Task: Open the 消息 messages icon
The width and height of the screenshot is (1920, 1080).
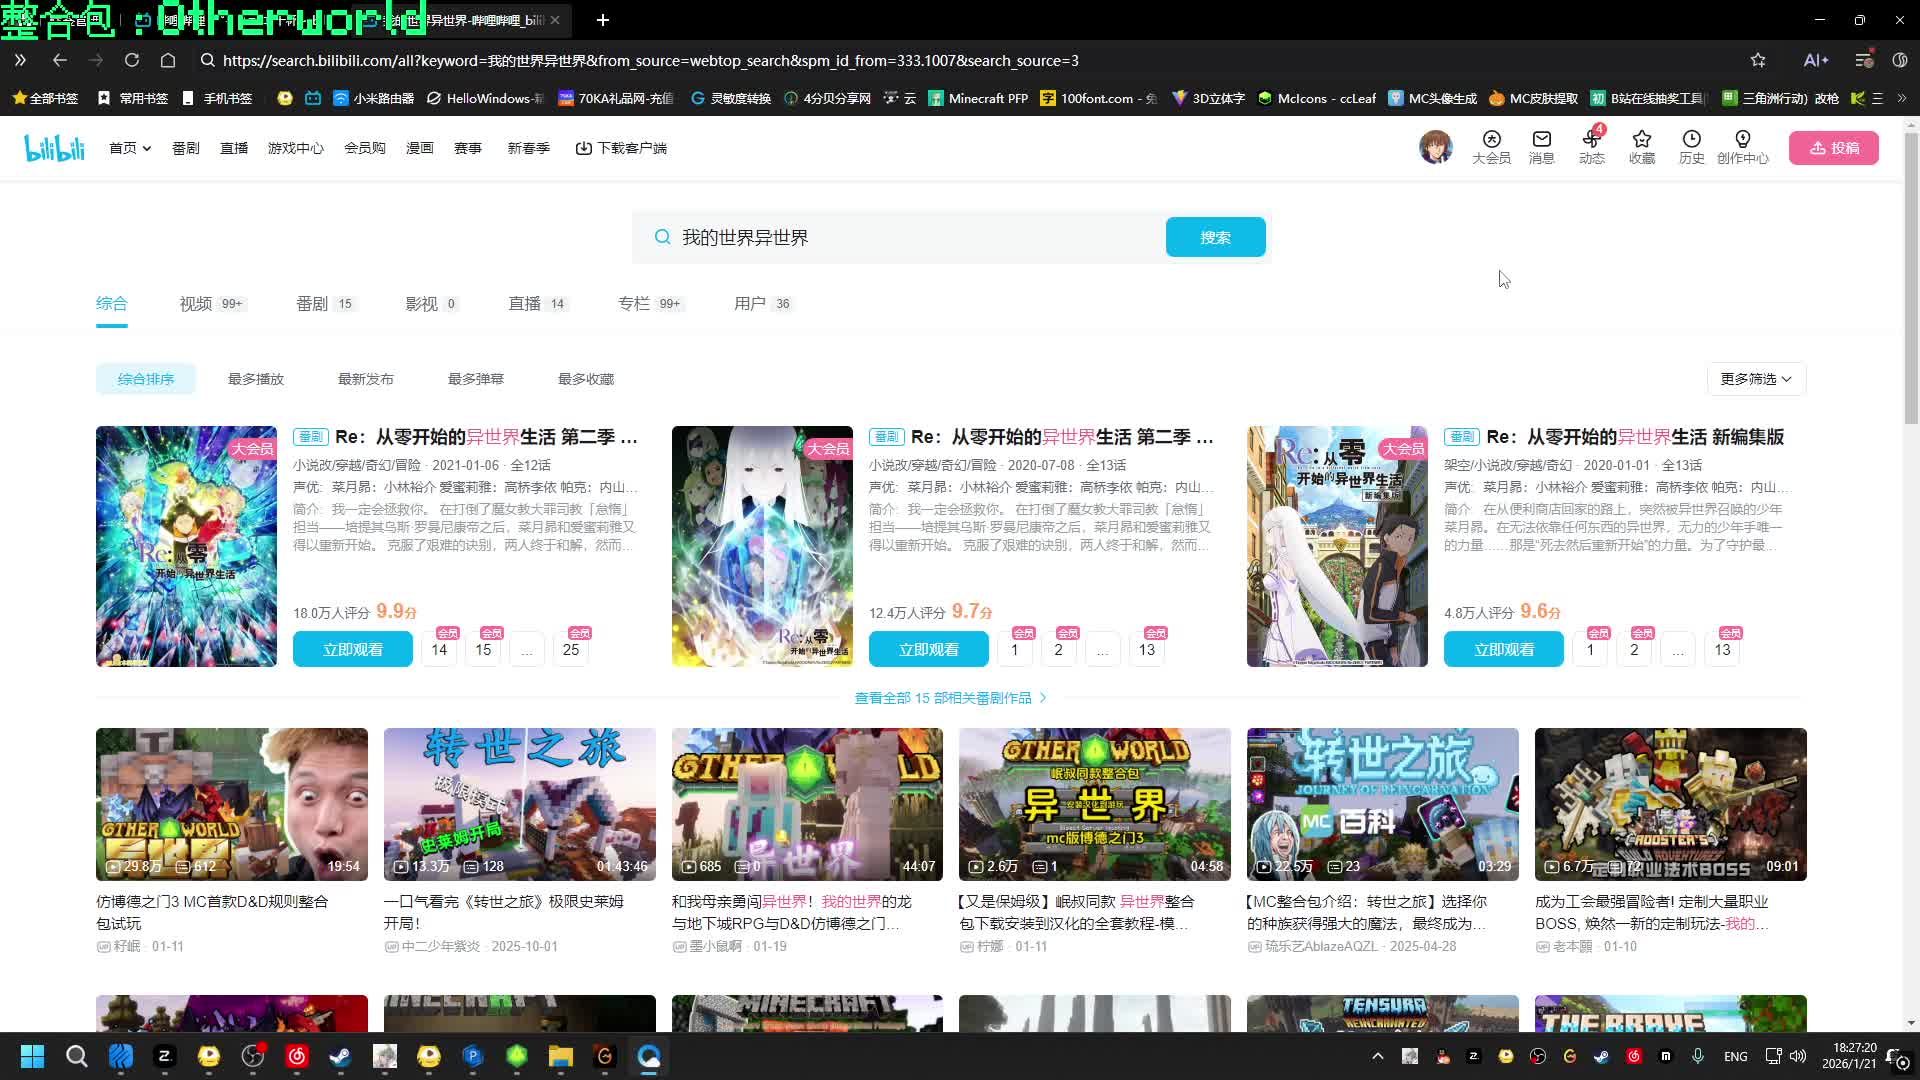Action: [1541, 140]
